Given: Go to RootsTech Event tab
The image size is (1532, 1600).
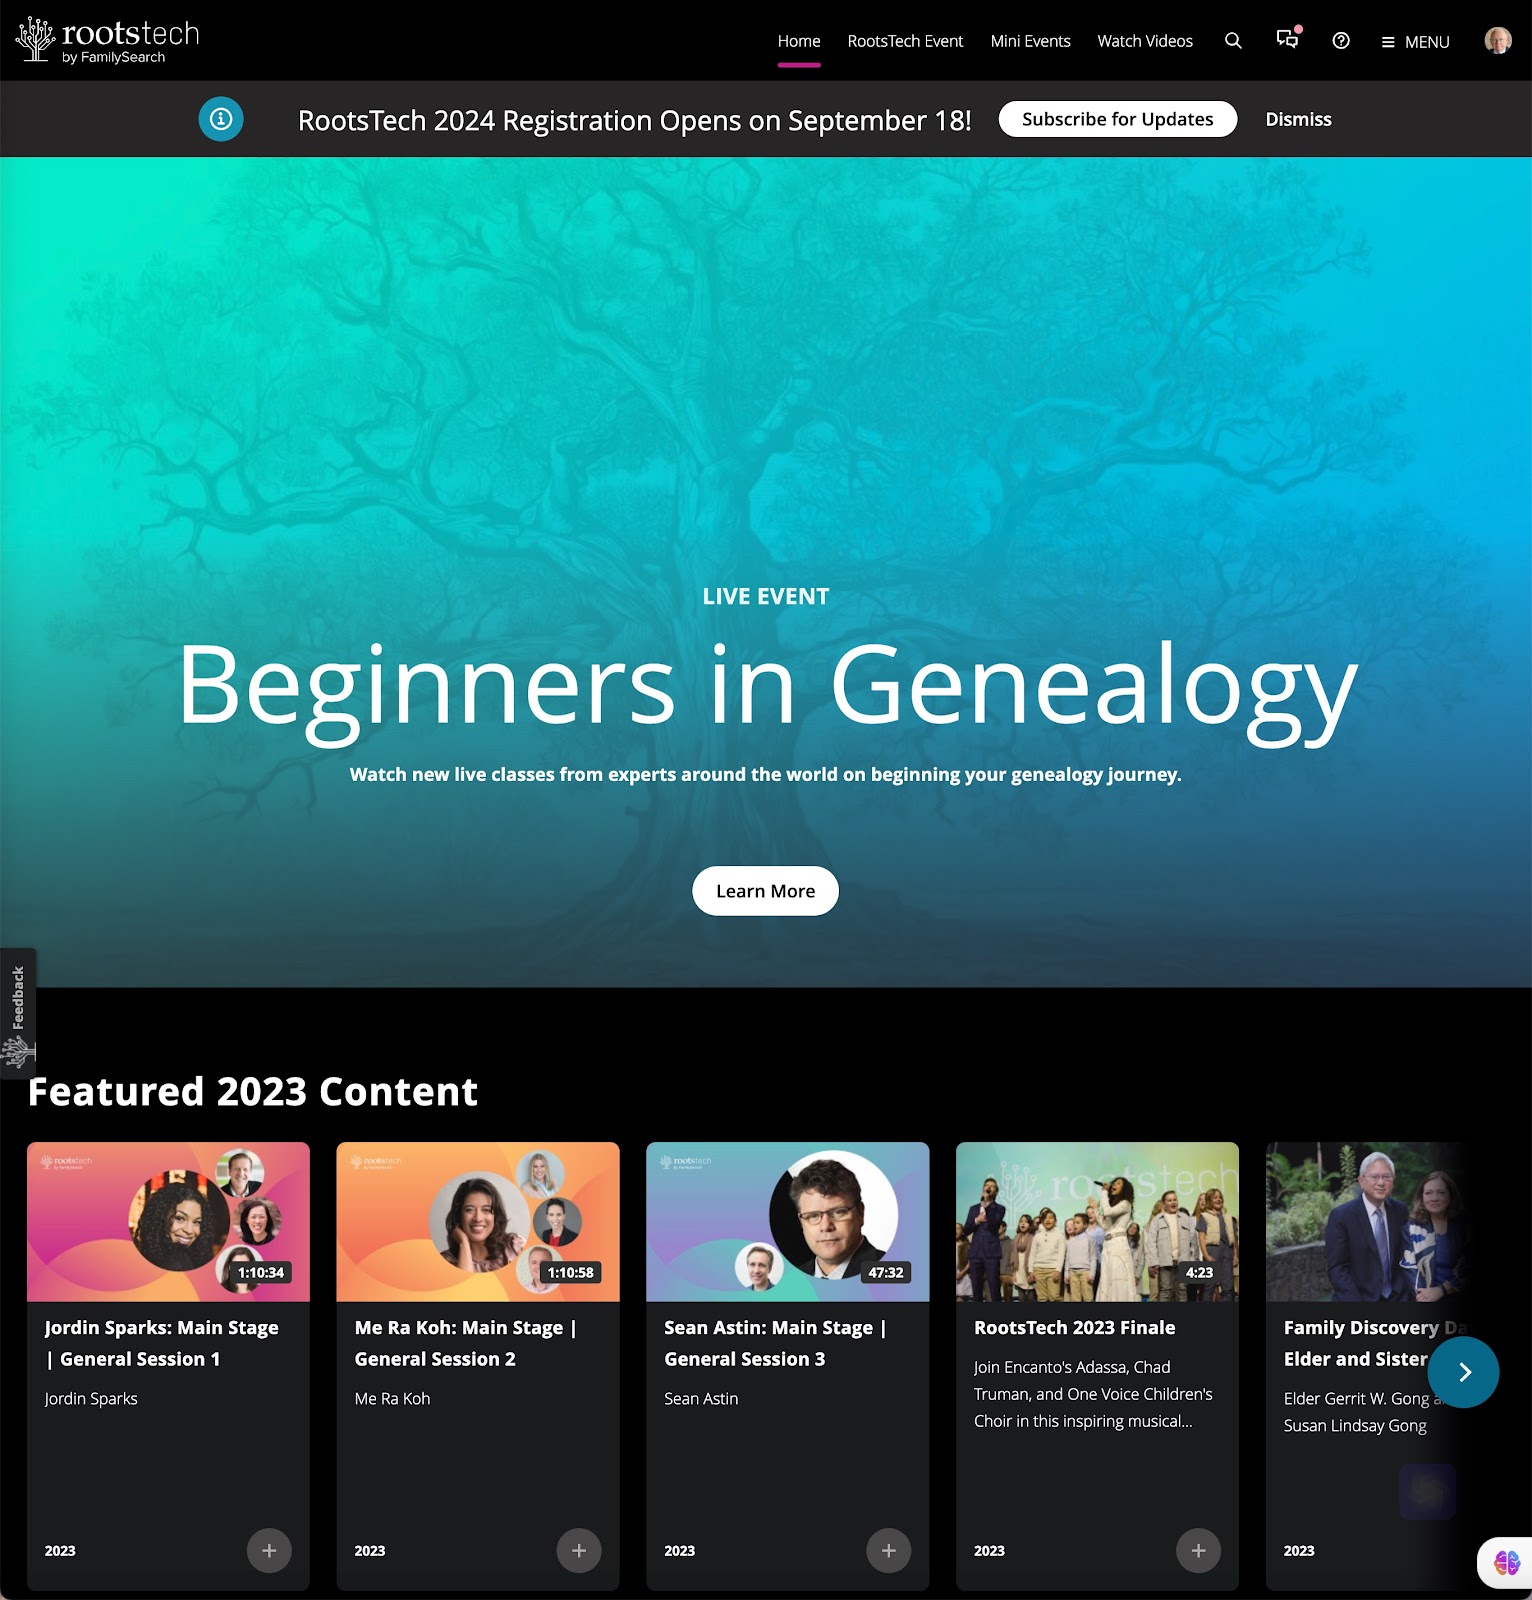Looking at the screenshot, I should (905, 41).
